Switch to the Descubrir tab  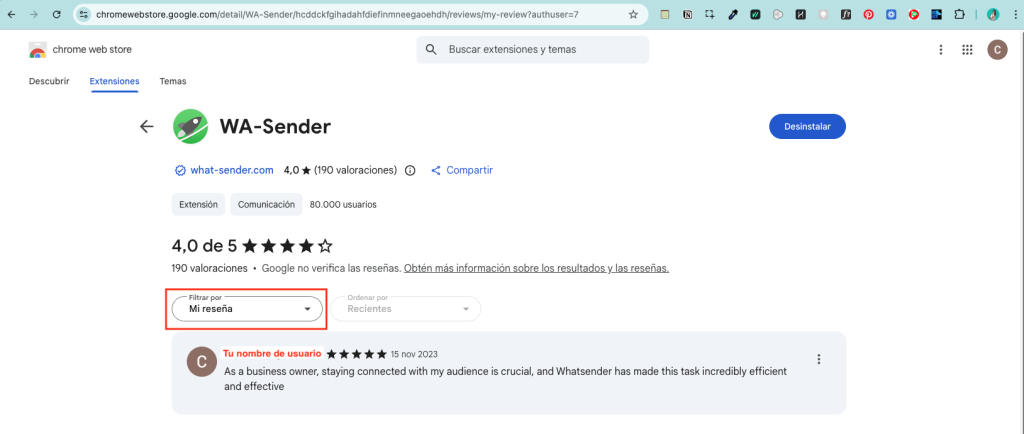point(49,81)
